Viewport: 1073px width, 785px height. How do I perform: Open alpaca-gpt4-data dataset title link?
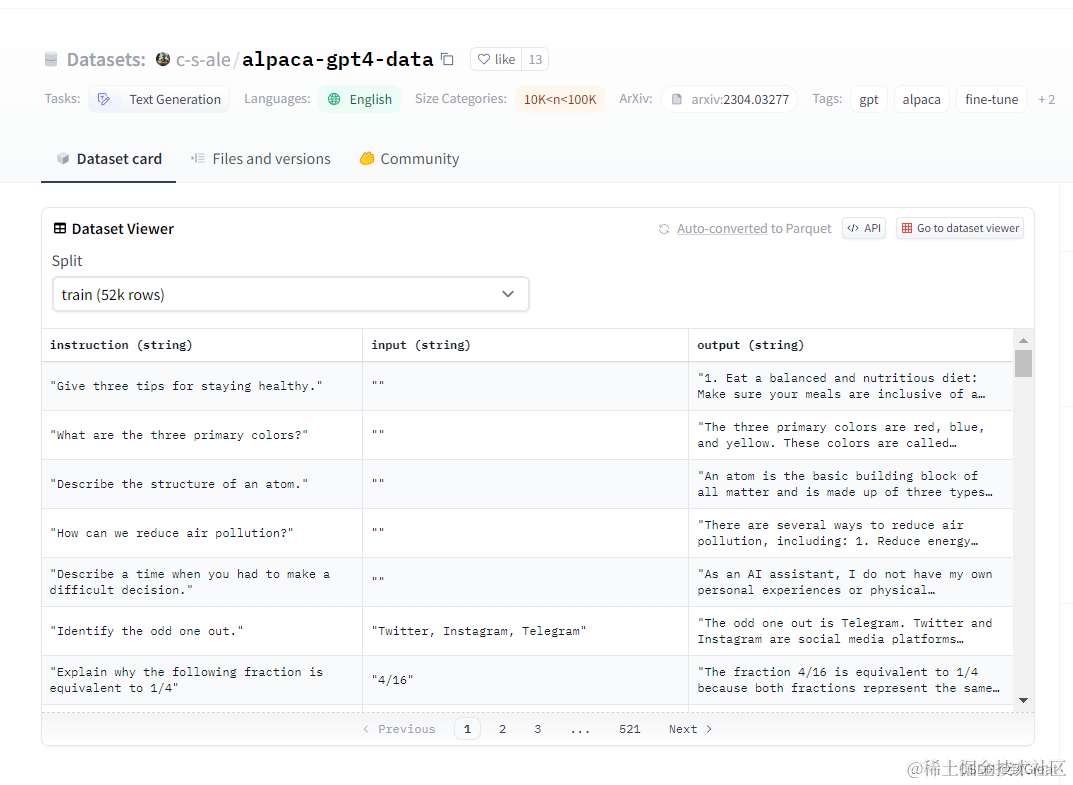[337, 60]
